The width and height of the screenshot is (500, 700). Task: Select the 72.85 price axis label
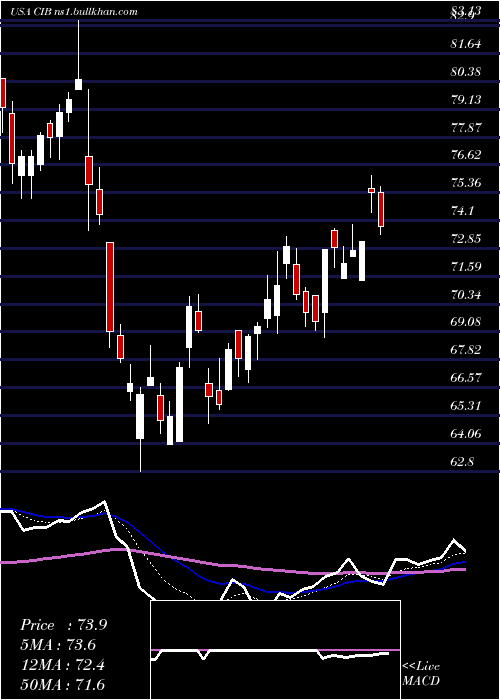[466, 239]
